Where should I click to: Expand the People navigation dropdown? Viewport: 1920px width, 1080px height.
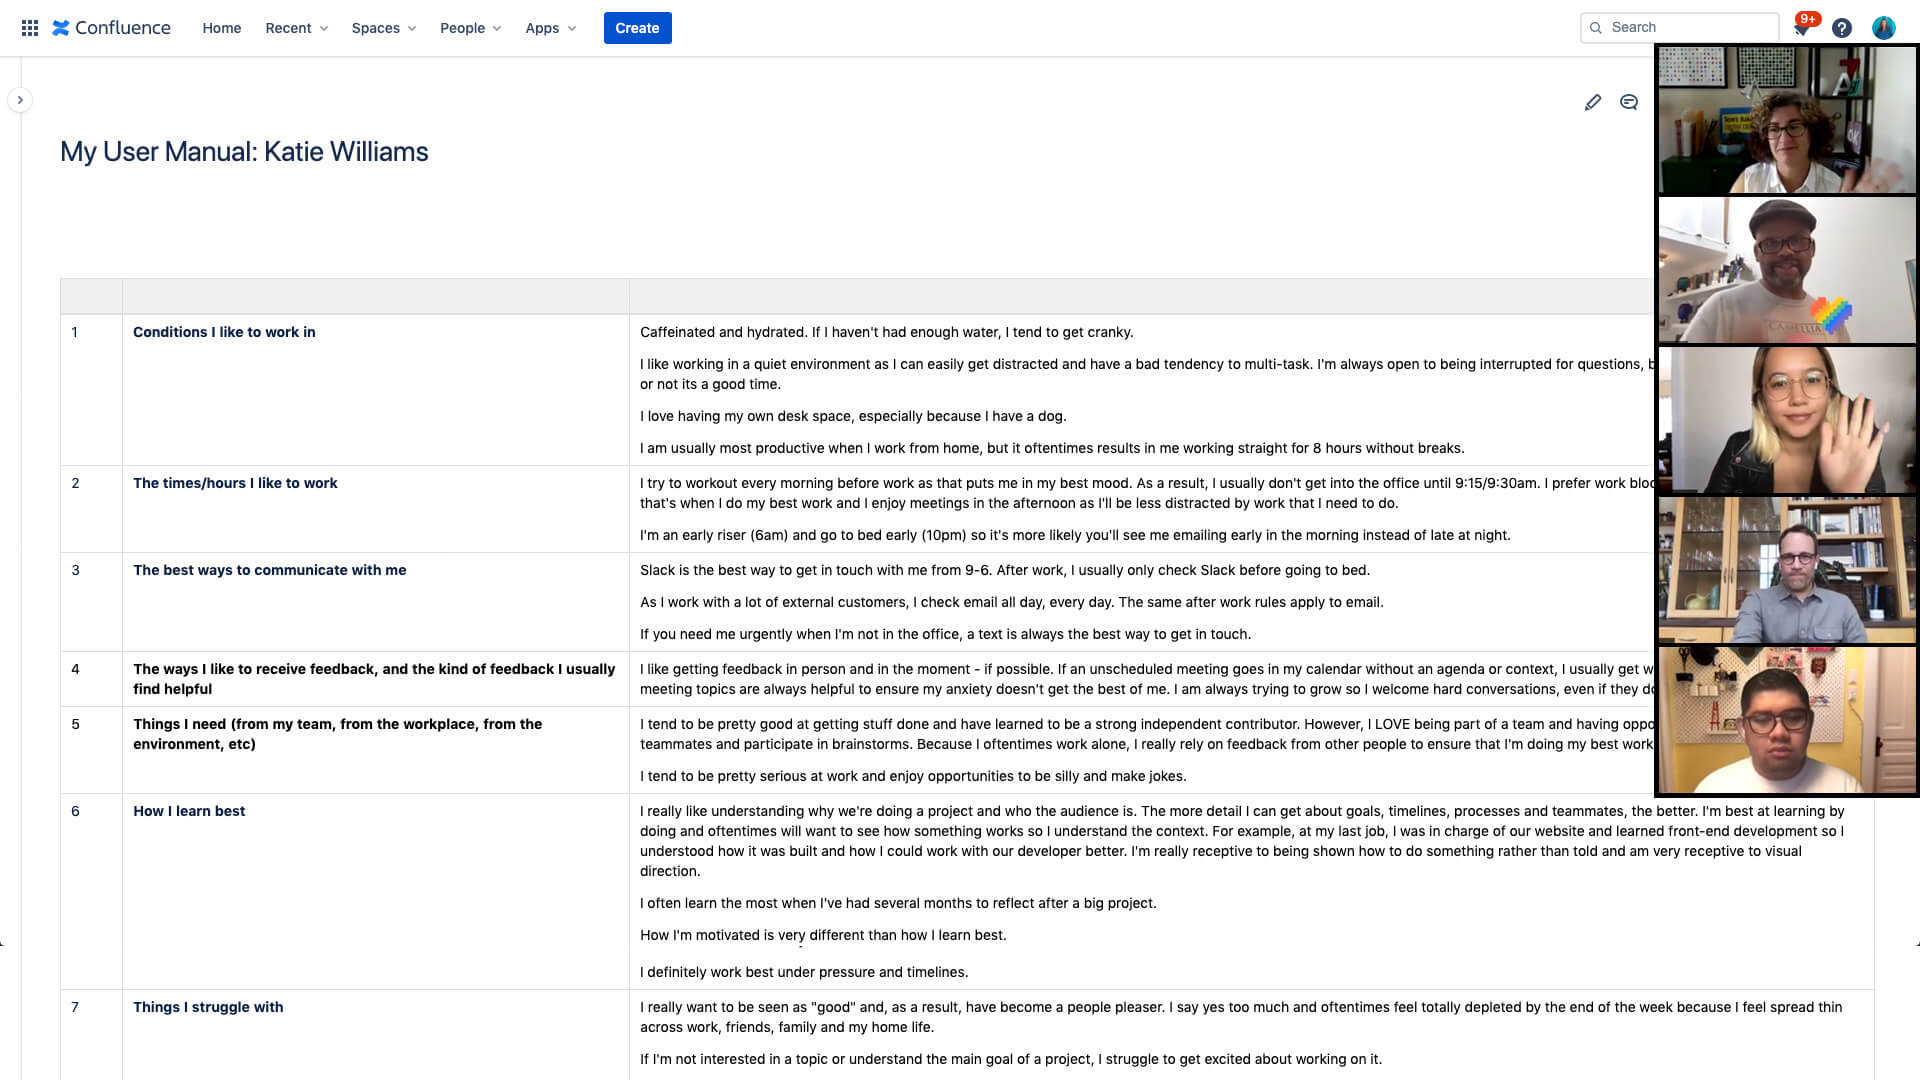(x=469, y=28)
